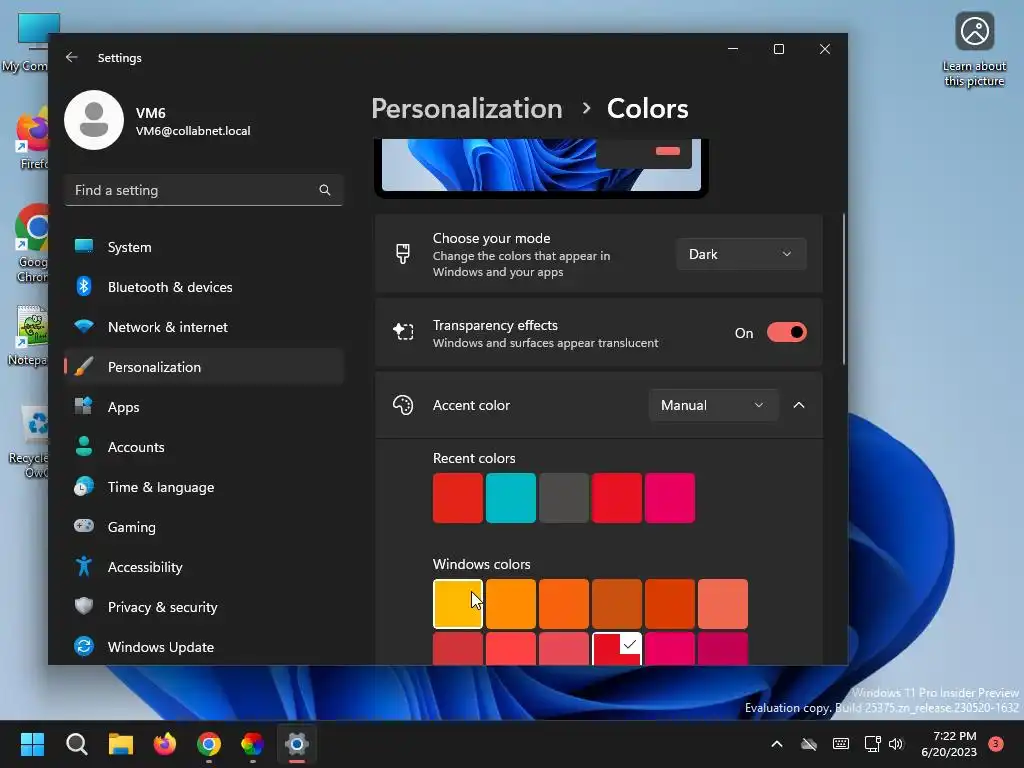
Task: Click the search magnifier in Find a setting
Action: [x=325, y=190]
